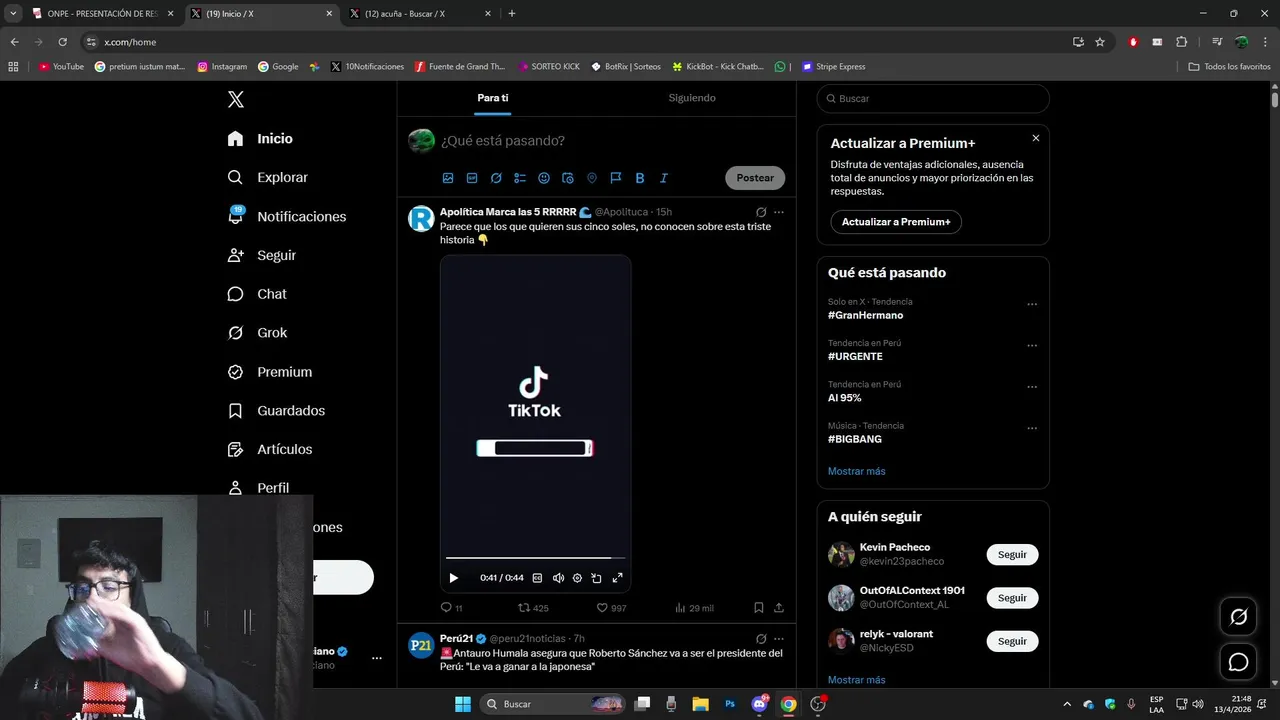This screenshot has width=1280, height=720.
Task: Toggle video captions
Action: click(537, 578)
